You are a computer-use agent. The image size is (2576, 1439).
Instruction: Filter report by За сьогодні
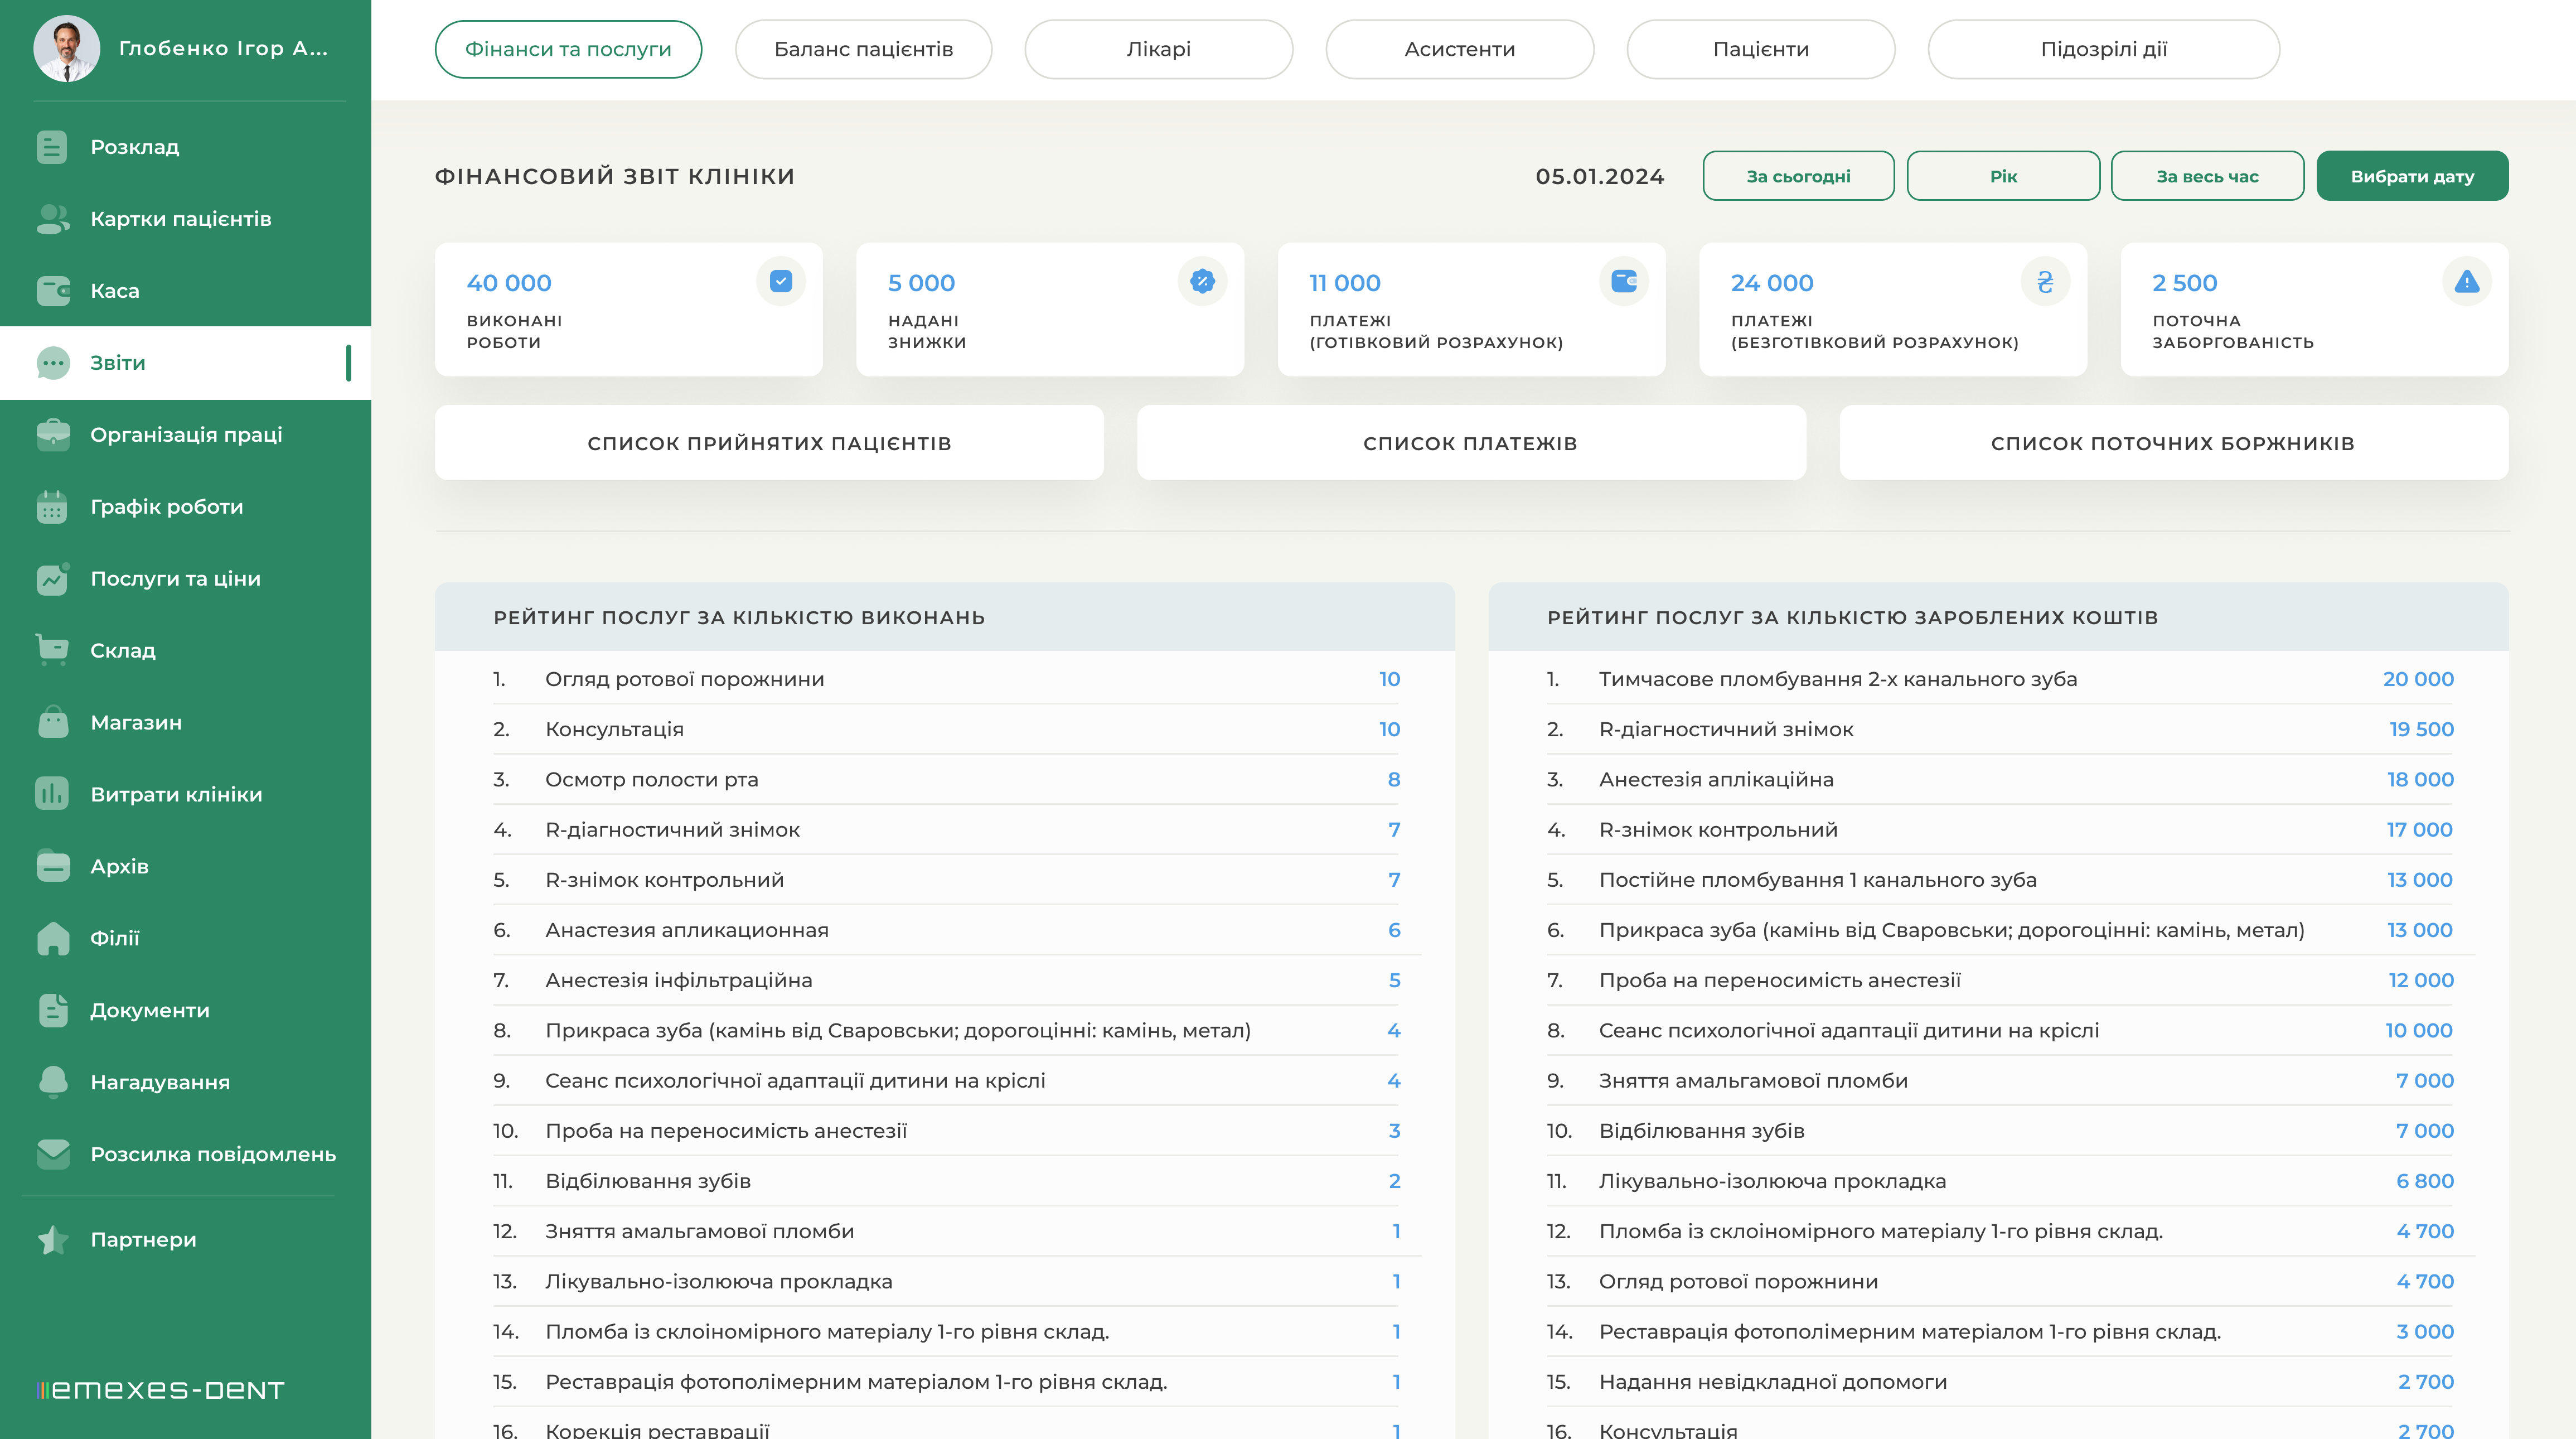[1798, 176]
